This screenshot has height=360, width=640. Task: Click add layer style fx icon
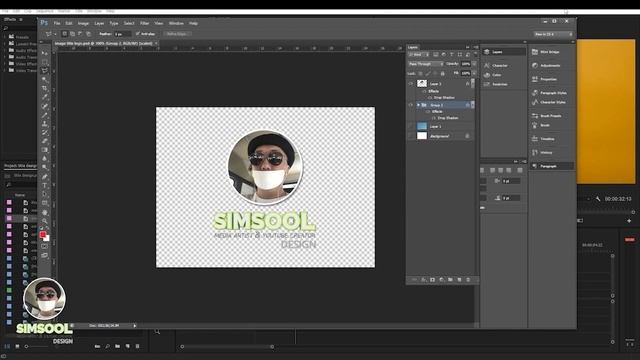[x=423, y=280]
